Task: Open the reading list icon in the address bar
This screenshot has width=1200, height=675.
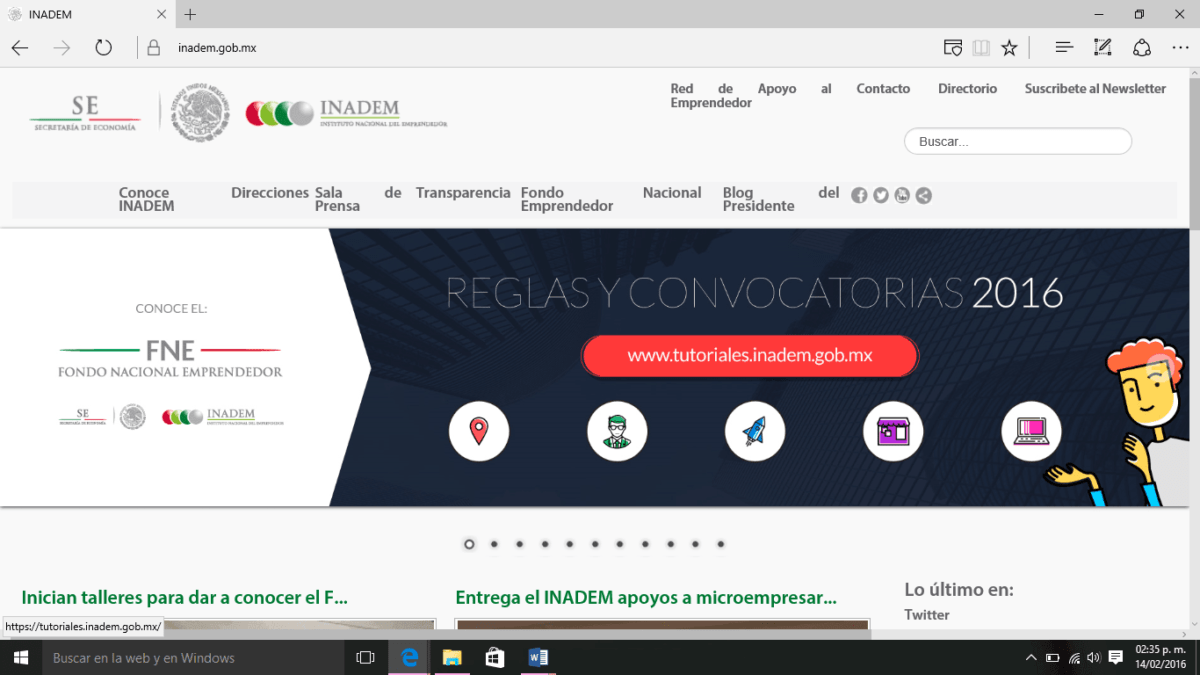Action: click(953, 47)
